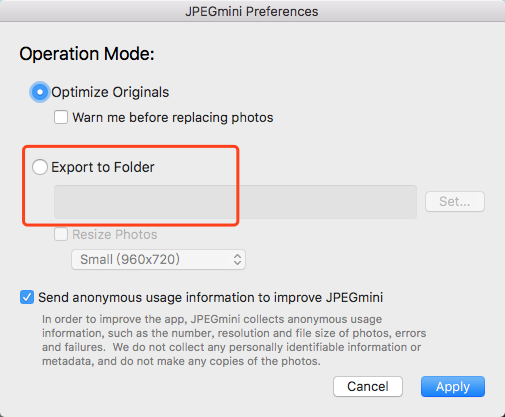Click inside the export folder path field
Screen dimensions: 505x417
tap(235, 202)
